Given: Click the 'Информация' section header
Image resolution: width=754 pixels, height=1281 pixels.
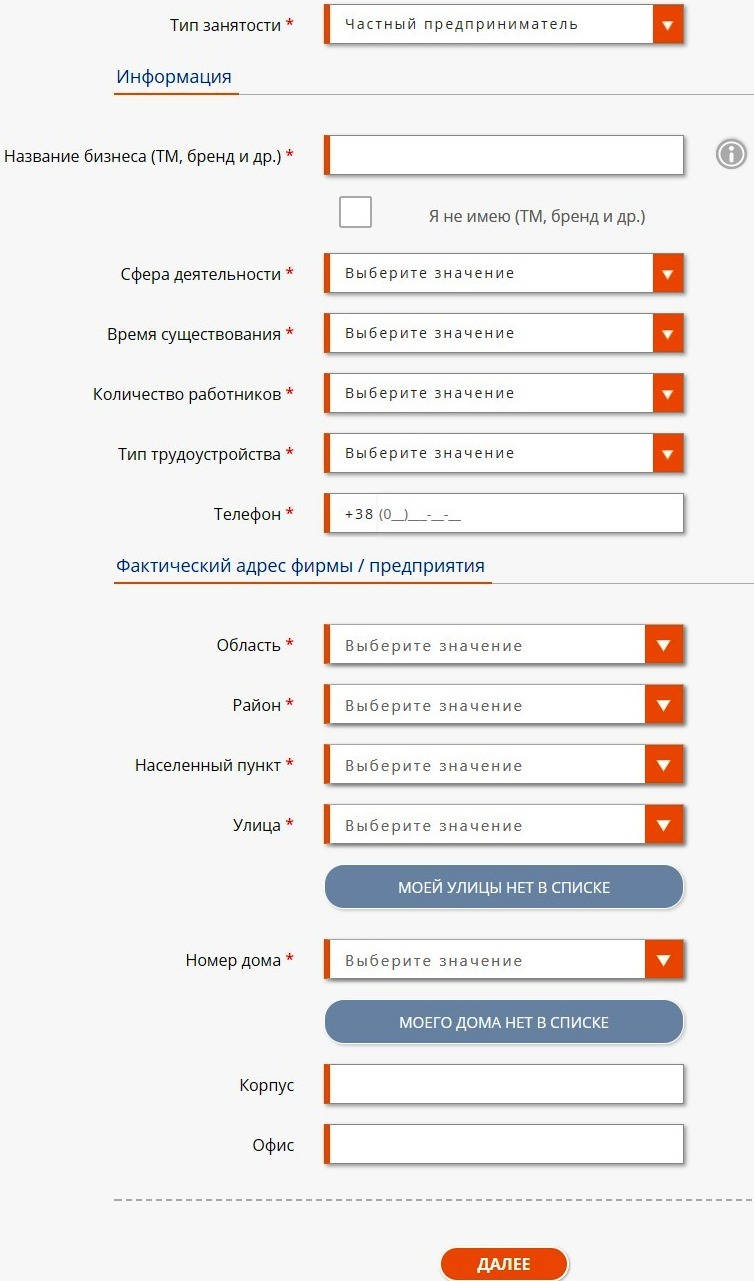Looking at the screenshot, I should 176,76.
